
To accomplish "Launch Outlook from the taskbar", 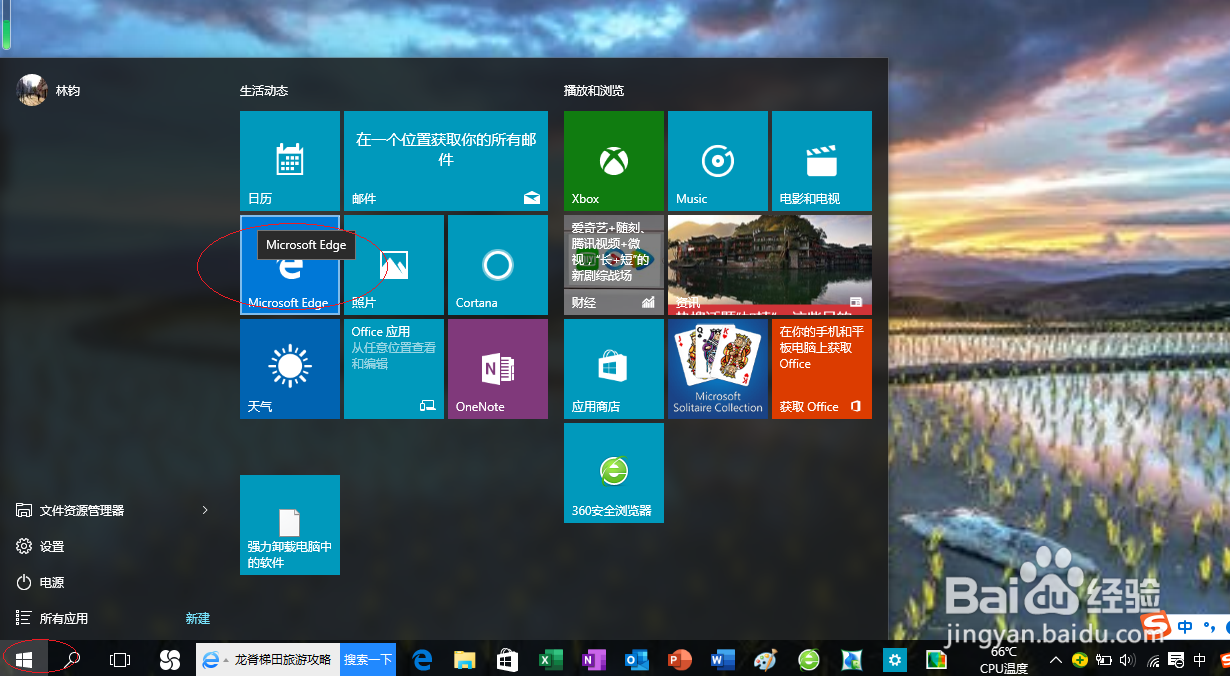I will (637, 659).
